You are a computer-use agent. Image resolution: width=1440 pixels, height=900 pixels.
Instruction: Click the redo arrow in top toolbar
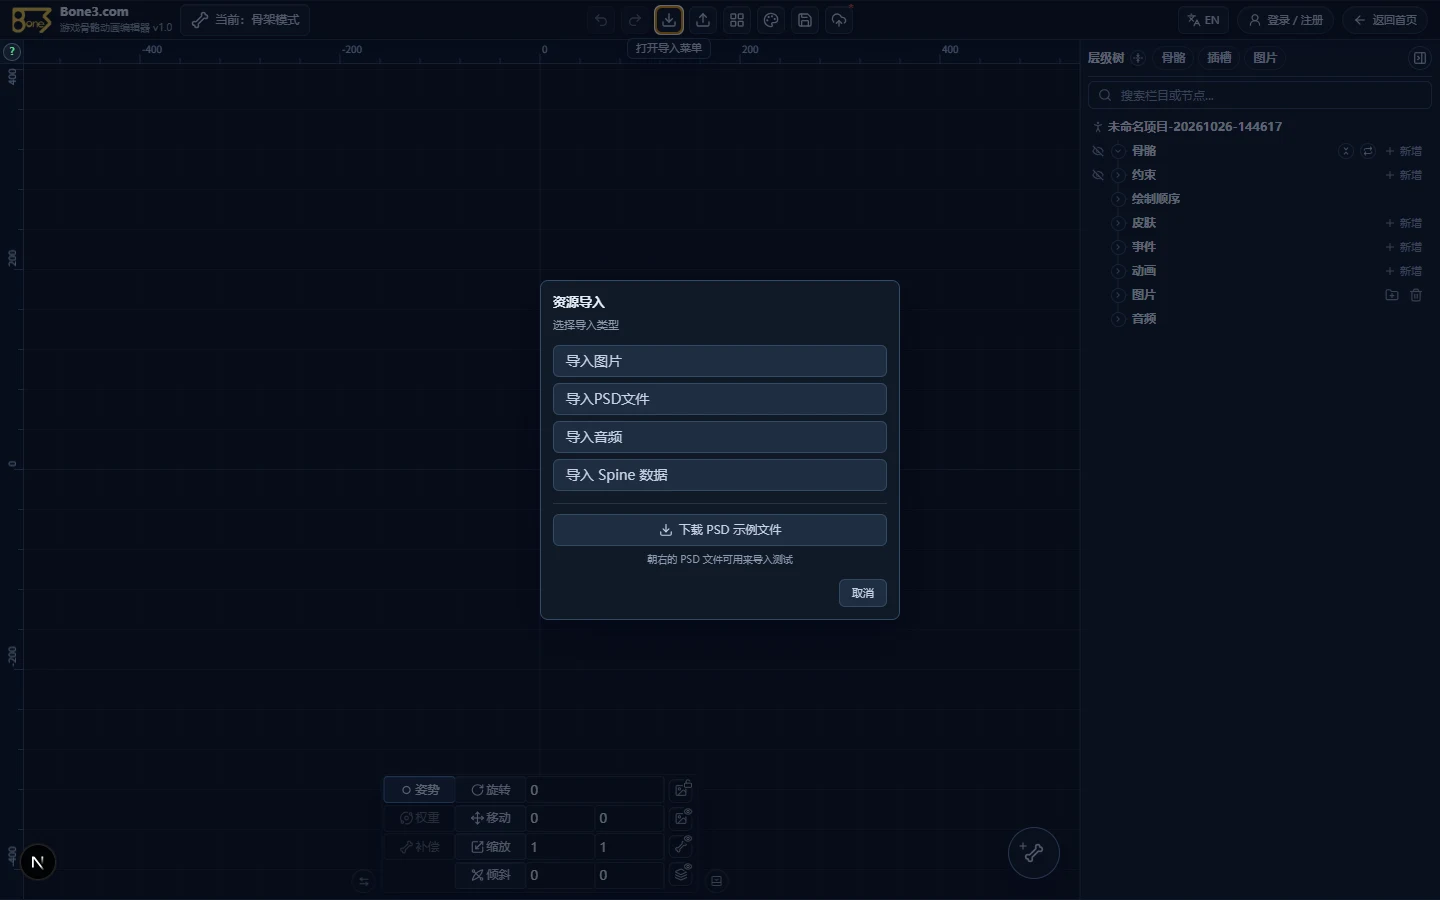point(635,20)
